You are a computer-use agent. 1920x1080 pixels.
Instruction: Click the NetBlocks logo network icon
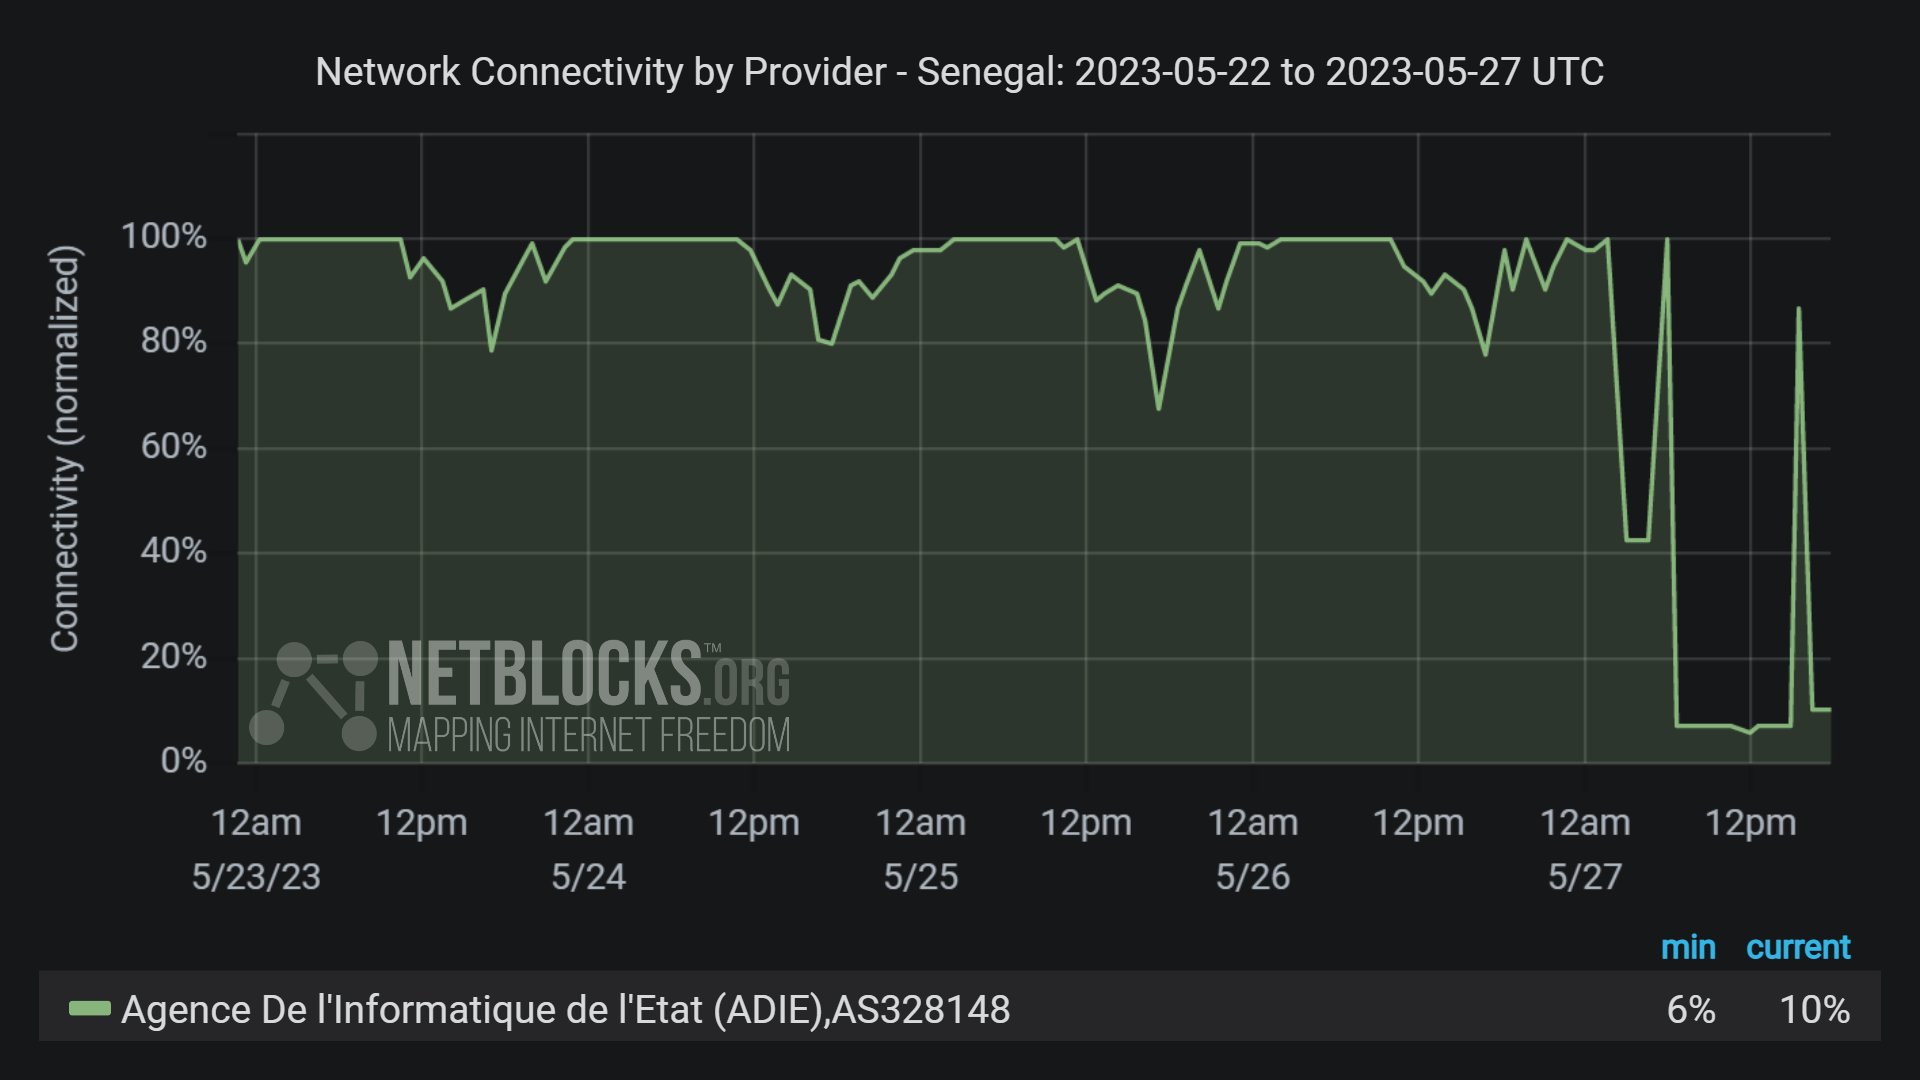tap(313, 696)
